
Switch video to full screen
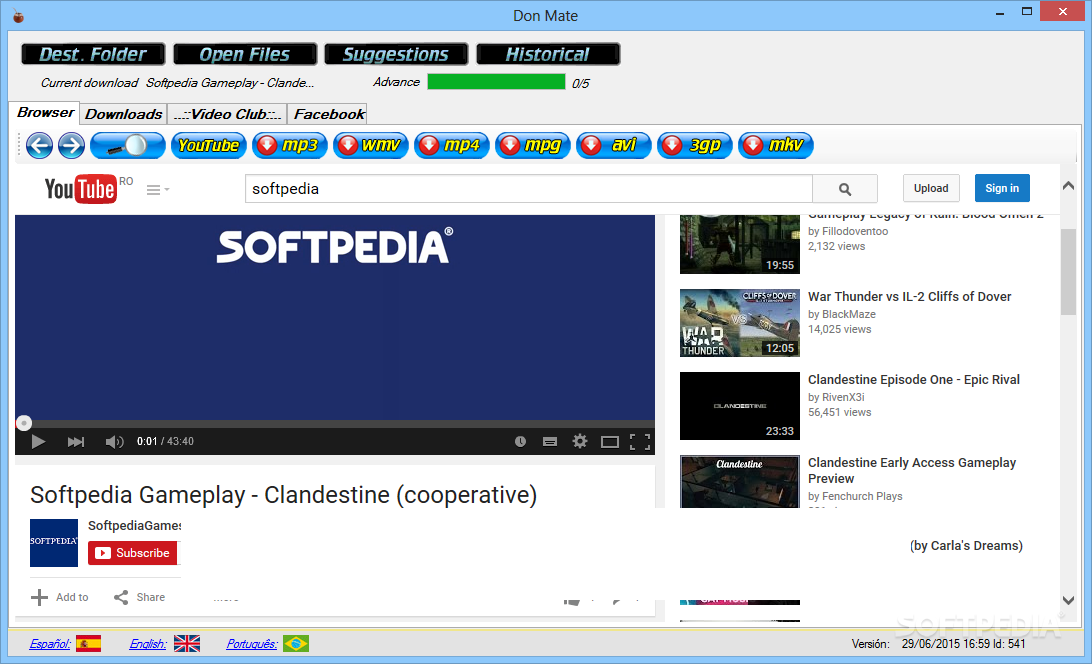[639, 442]
